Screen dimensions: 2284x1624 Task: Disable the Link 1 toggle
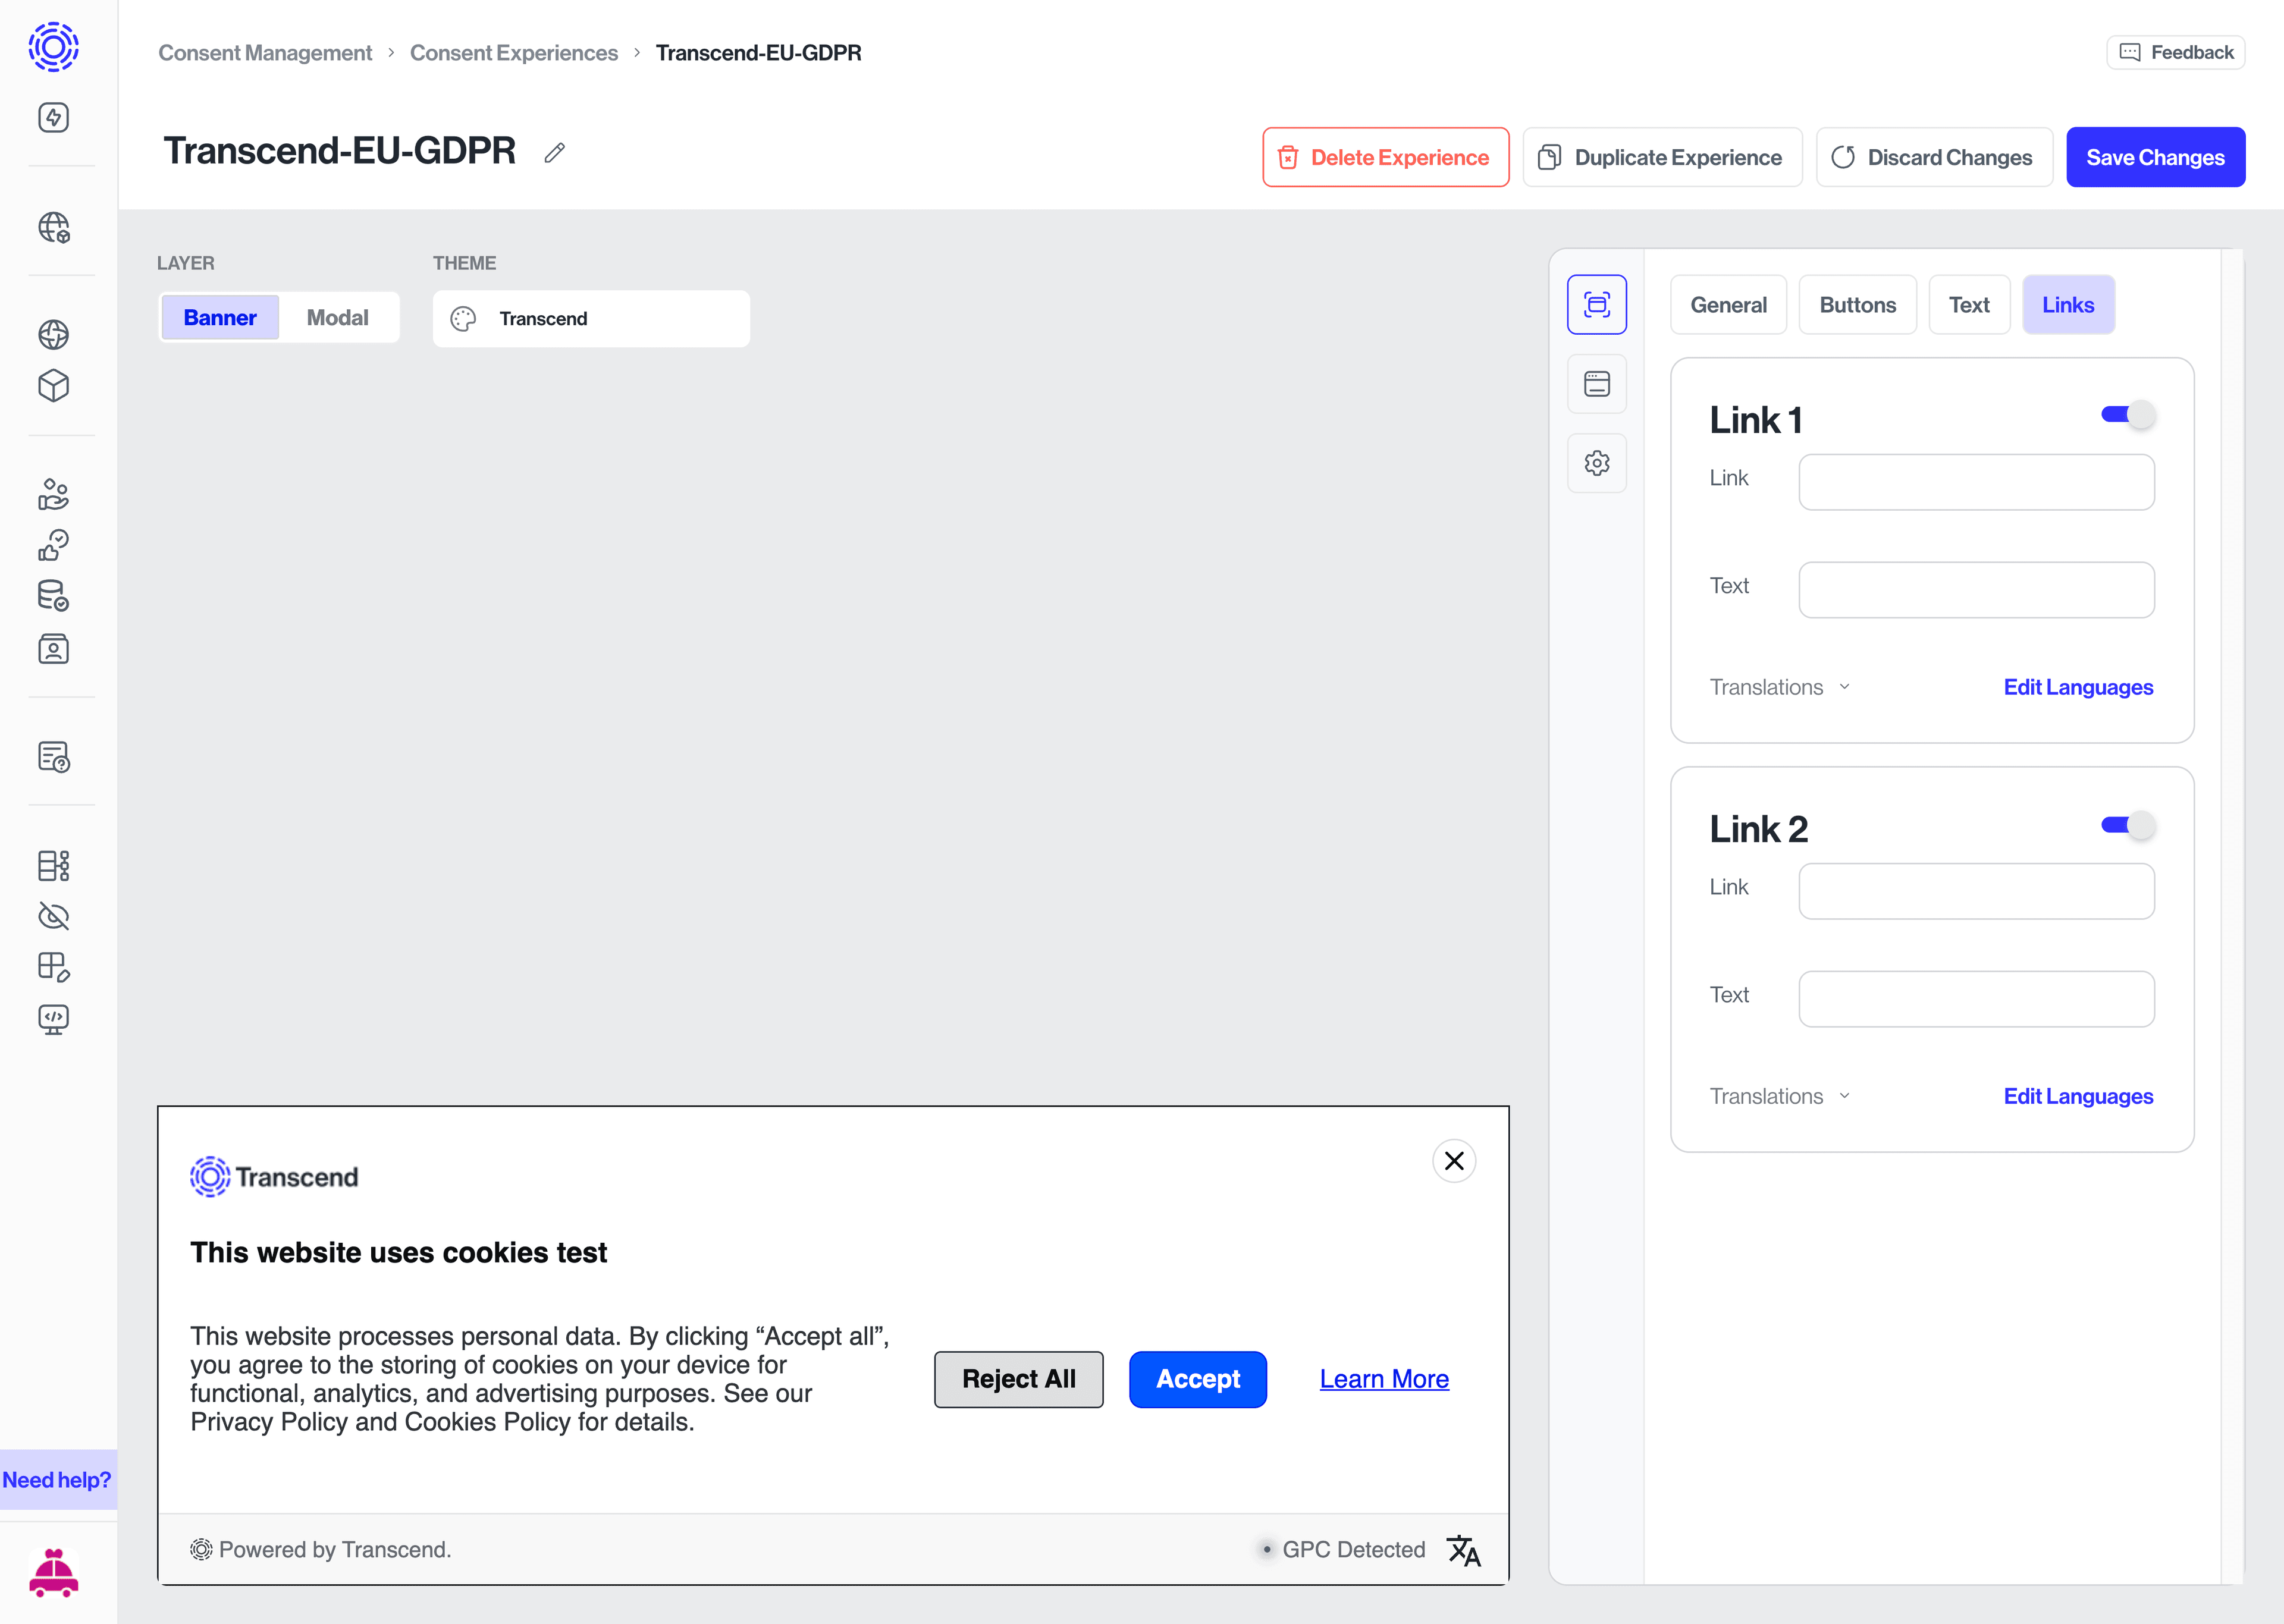tap(2126, 413)
